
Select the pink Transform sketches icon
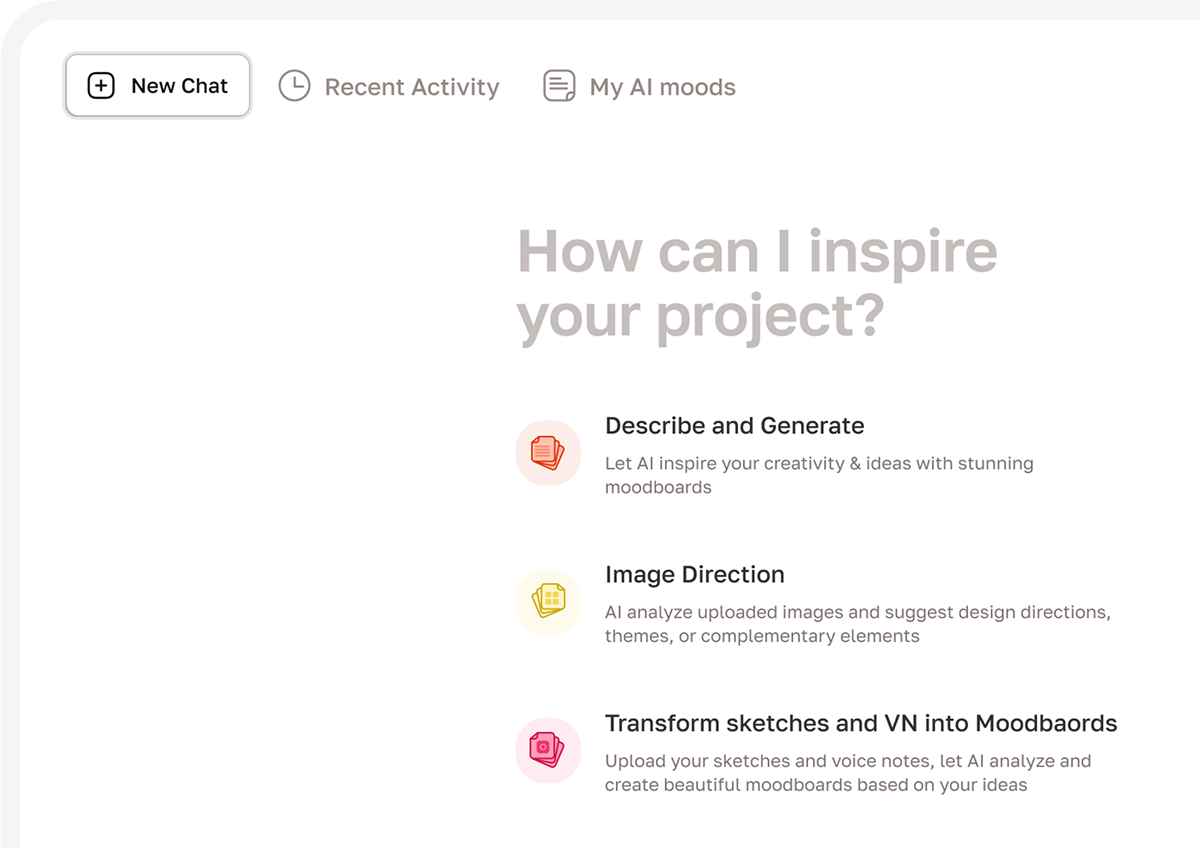click(547, 750)
